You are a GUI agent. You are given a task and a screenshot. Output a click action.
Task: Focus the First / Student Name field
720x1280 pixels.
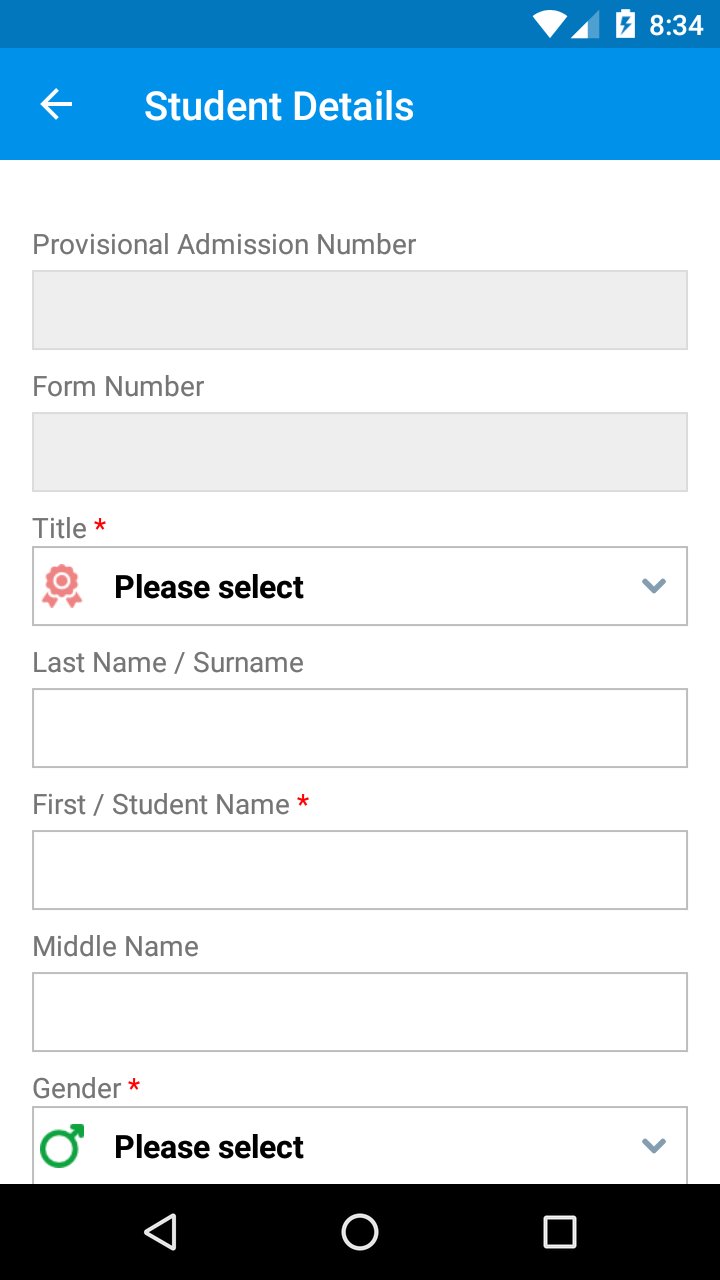(360, 870)
